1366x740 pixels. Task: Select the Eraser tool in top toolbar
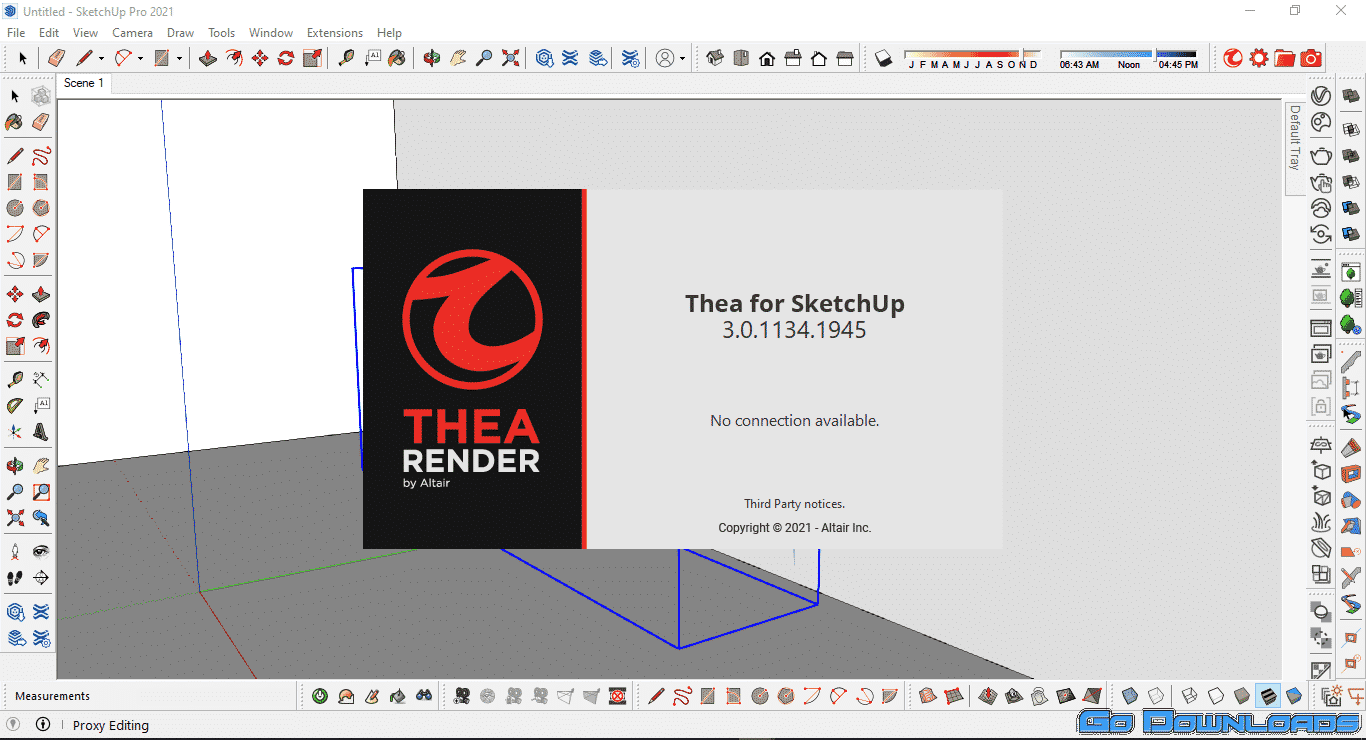(57, 58)
